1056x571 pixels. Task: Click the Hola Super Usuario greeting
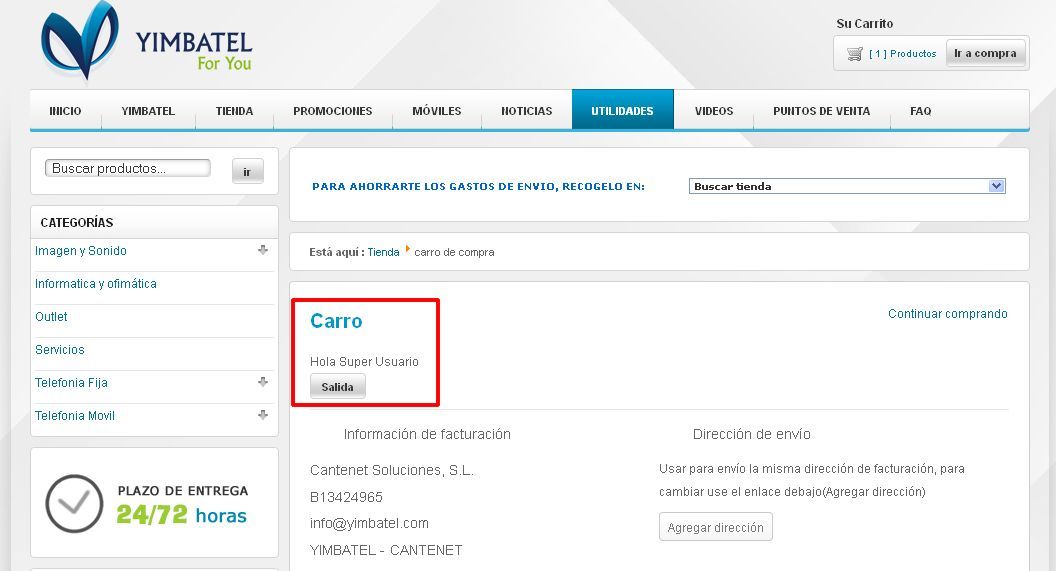coord(364,362)
